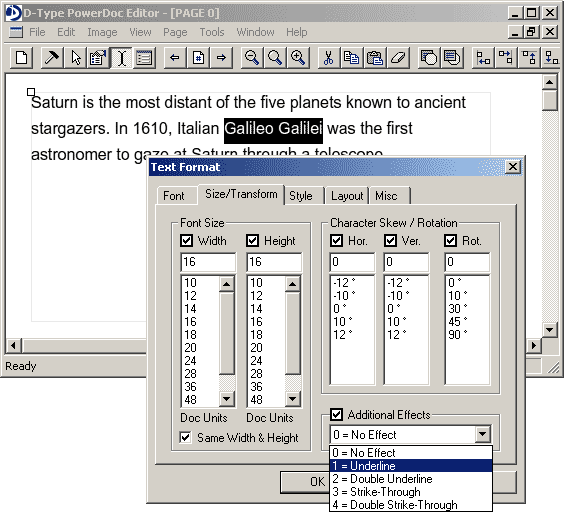564x514 pixels.
Task: Choose '3 = Strike-Through' option
Action: [411, 492]
